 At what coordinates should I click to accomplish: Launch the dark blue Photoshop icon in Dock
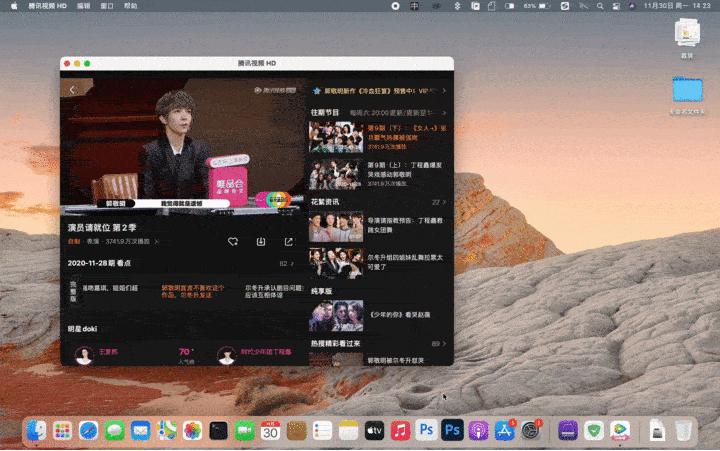(452, 431)
